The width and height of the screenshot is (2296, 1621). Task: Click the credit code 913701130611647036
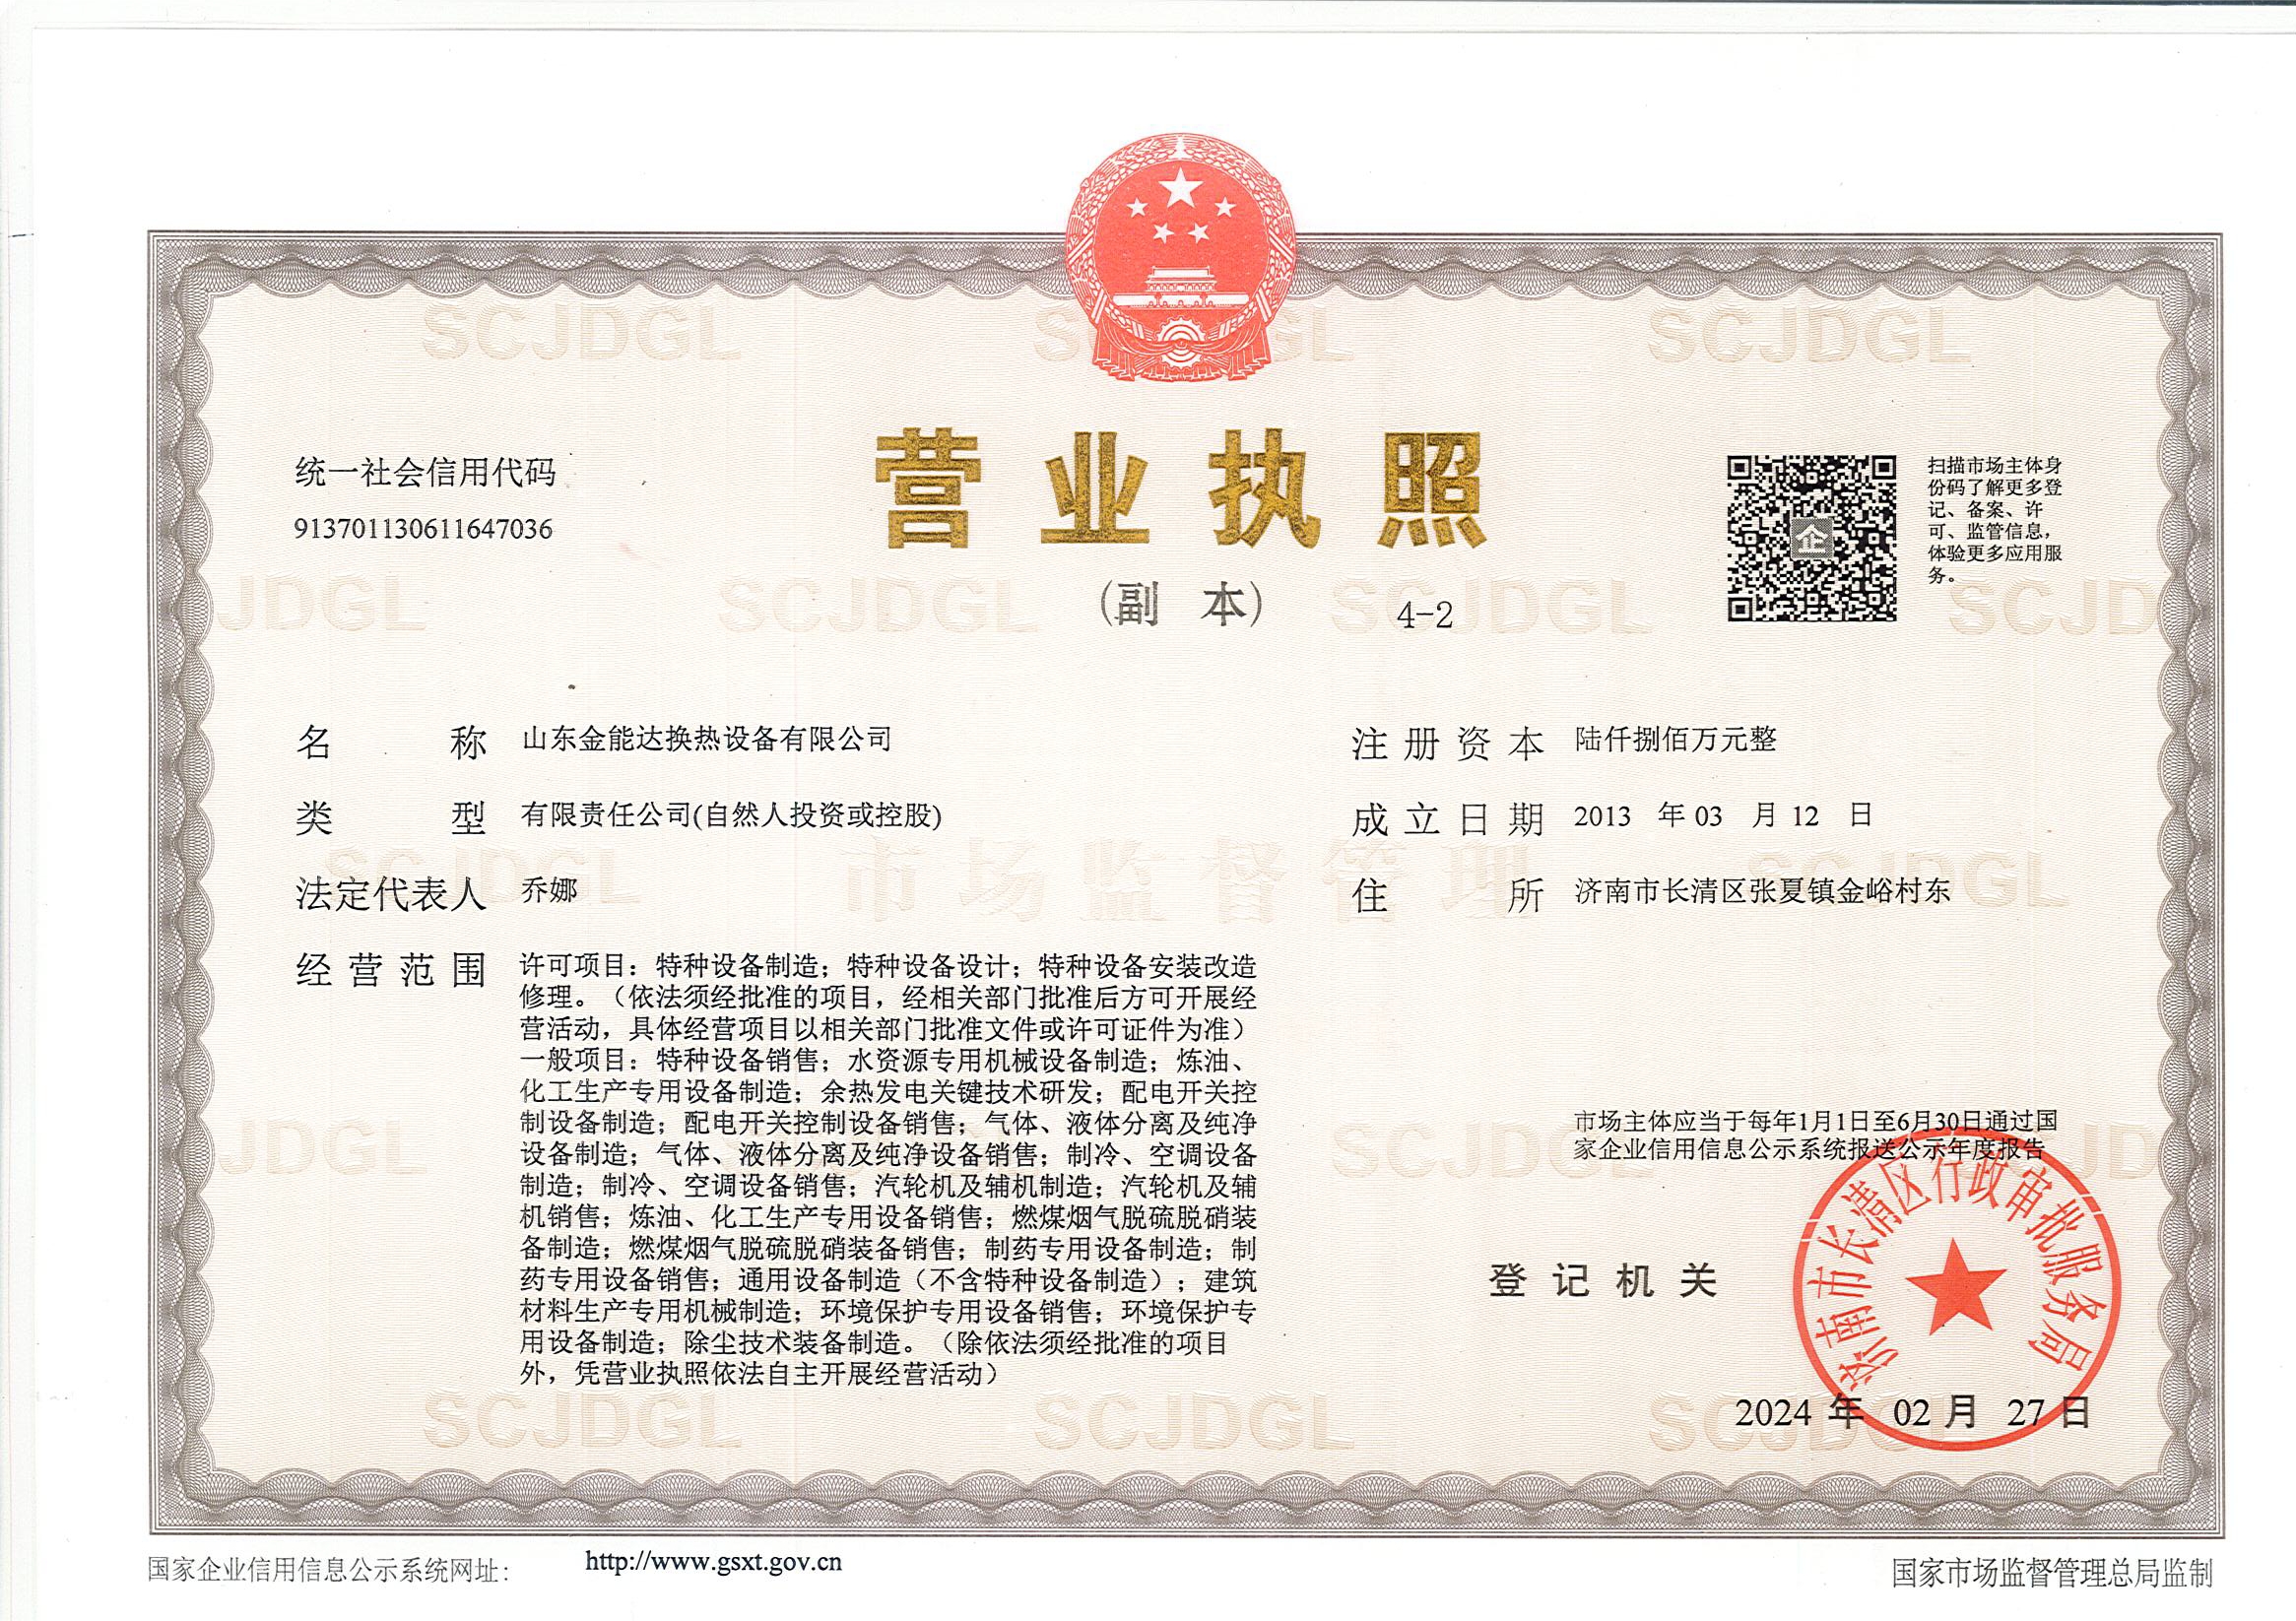click(423, 529)
